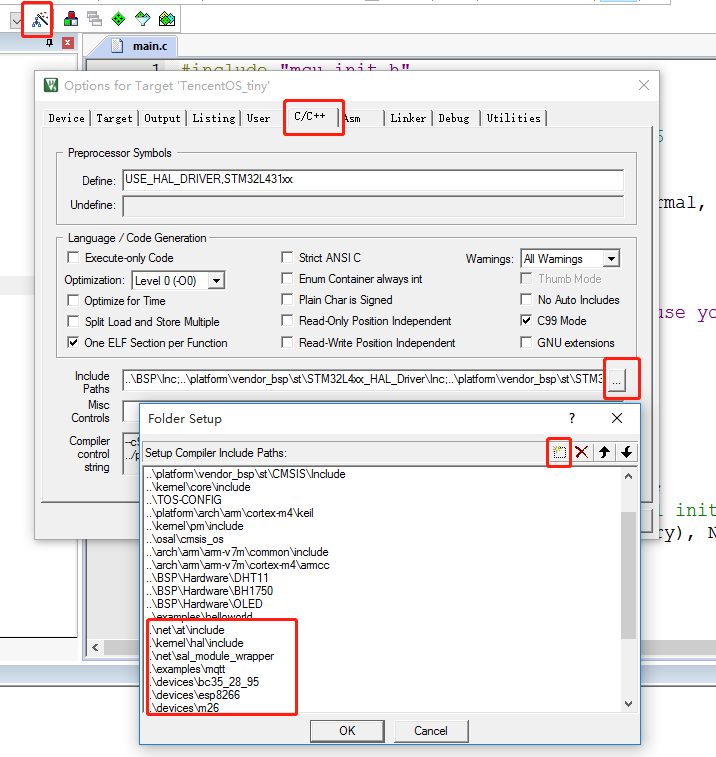Viewport: 716px width, 757px height.
Task: Click the Manage Multi-Project Workspace icon
Action: click(94, 19)
